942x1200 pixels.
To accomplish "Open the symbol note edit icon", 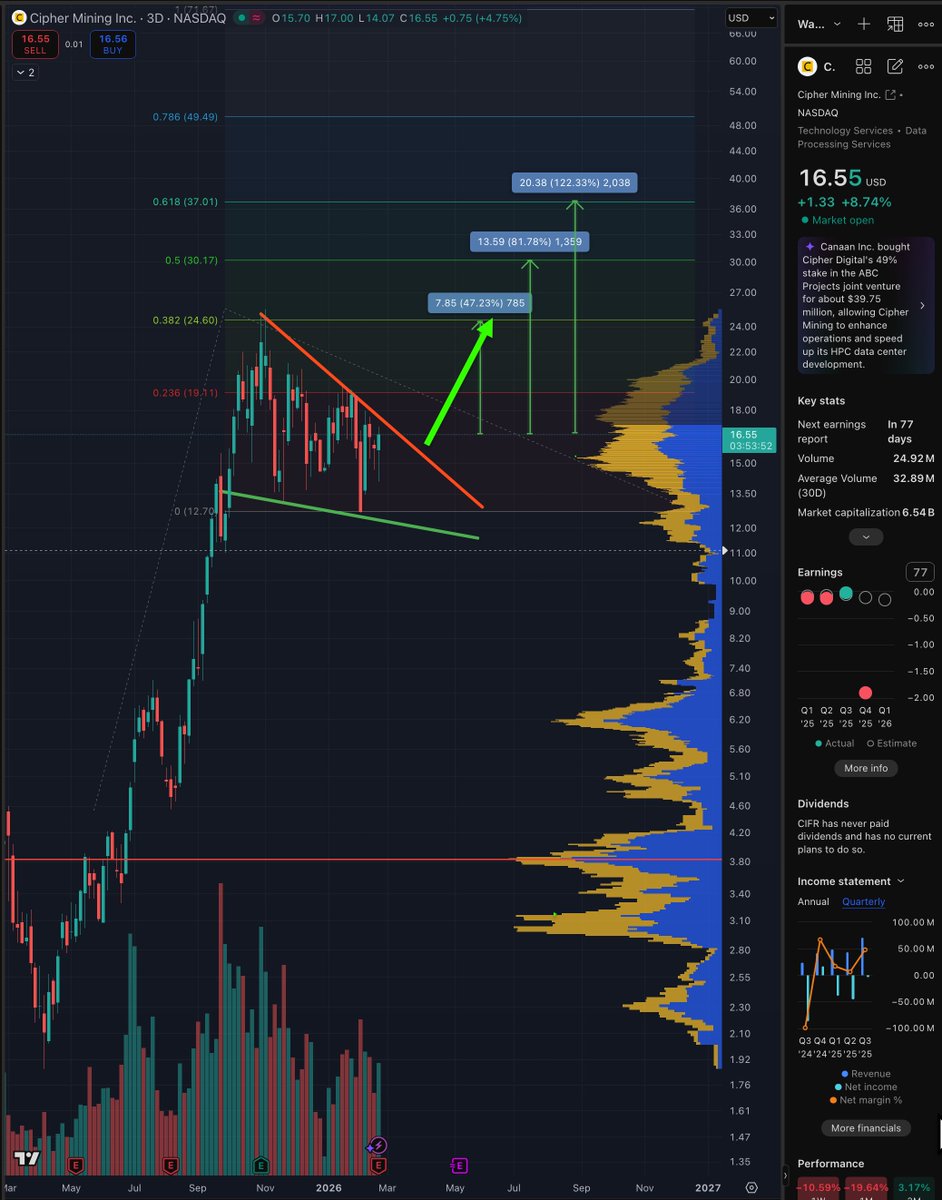I will 895,66.
